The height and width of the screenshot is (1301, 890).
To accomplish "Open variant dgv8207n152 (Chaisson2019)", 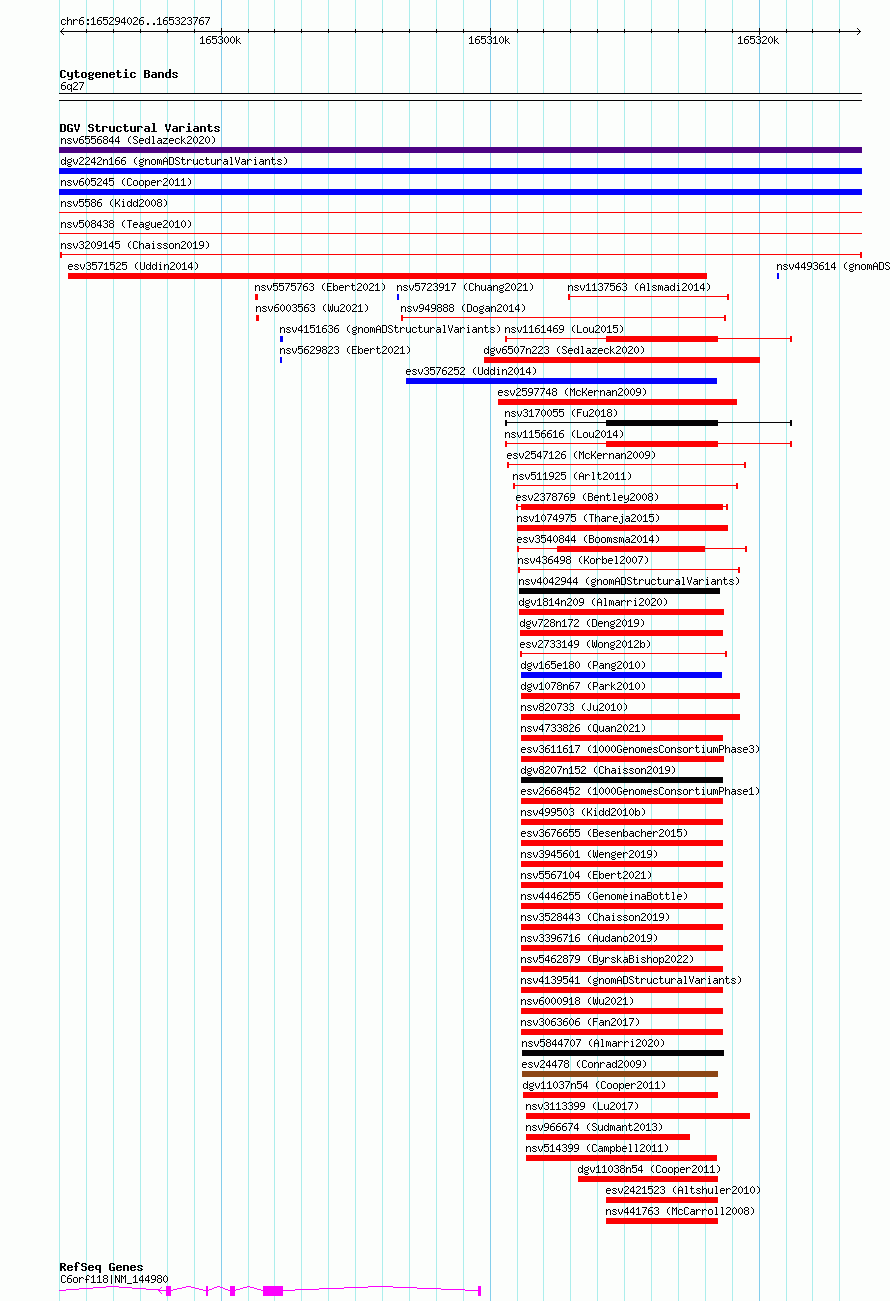I will (598, 770).
